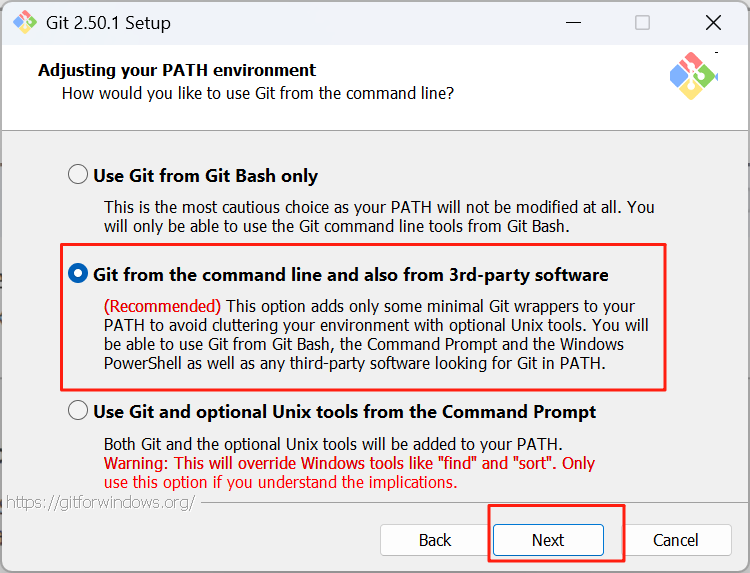Go Back to the previous setup page
The image size is (750, 573).
pos(435,540)
